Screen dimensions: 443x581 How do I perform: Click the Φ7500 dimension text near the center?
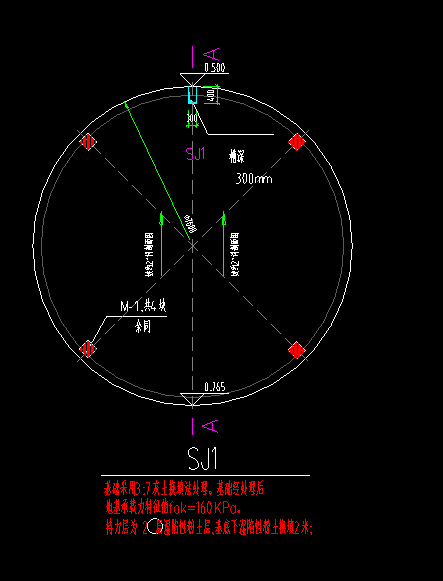(x=190, y=224)
